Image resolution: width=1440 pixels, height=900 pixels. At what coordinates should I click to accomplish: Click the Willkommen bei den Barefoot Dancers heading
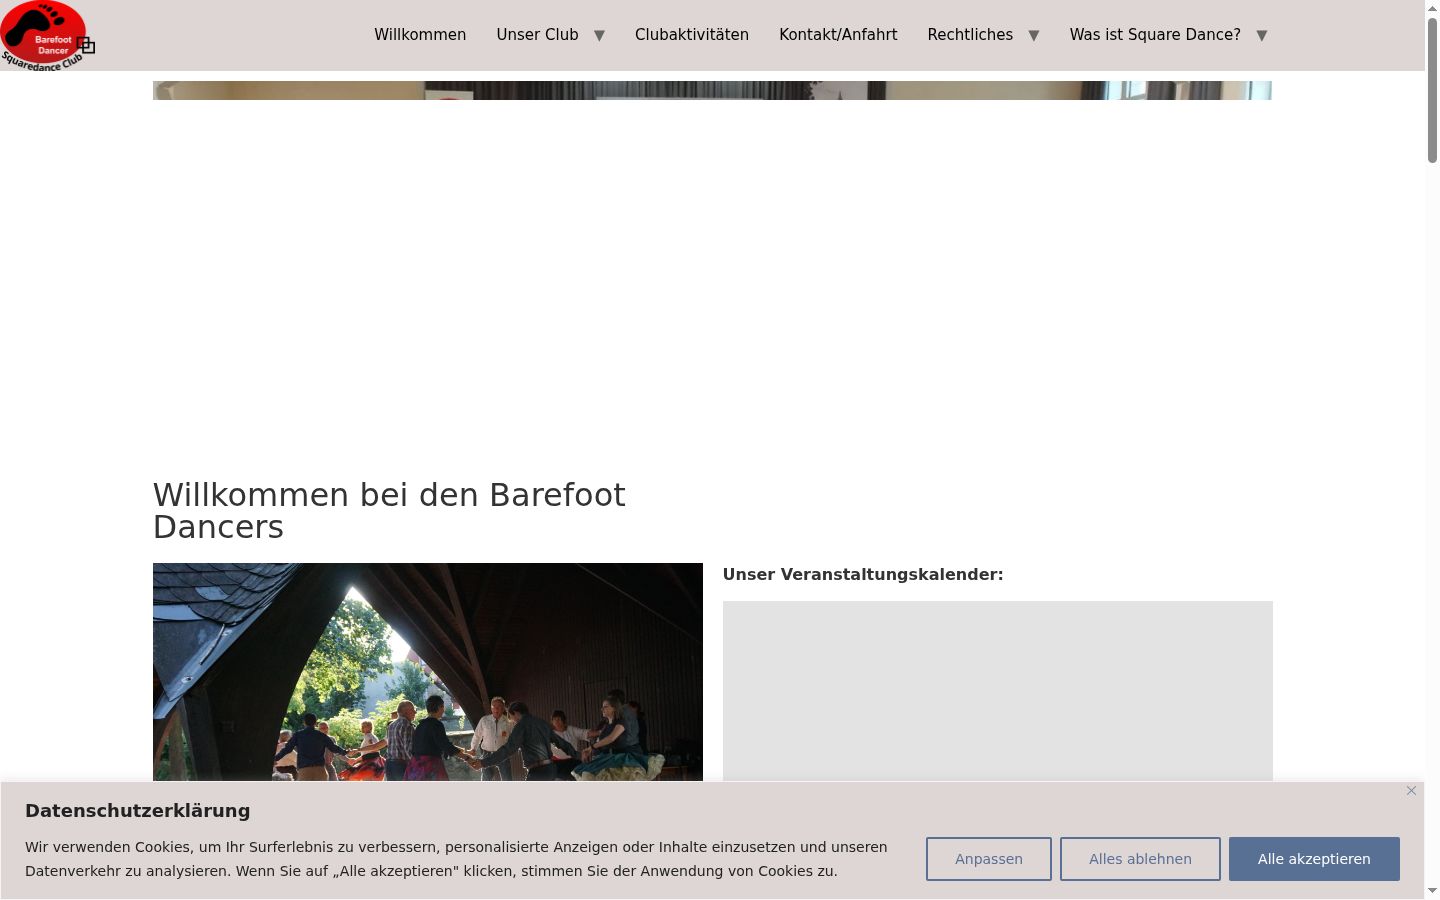pyautogui.click(x=389, y=511)
